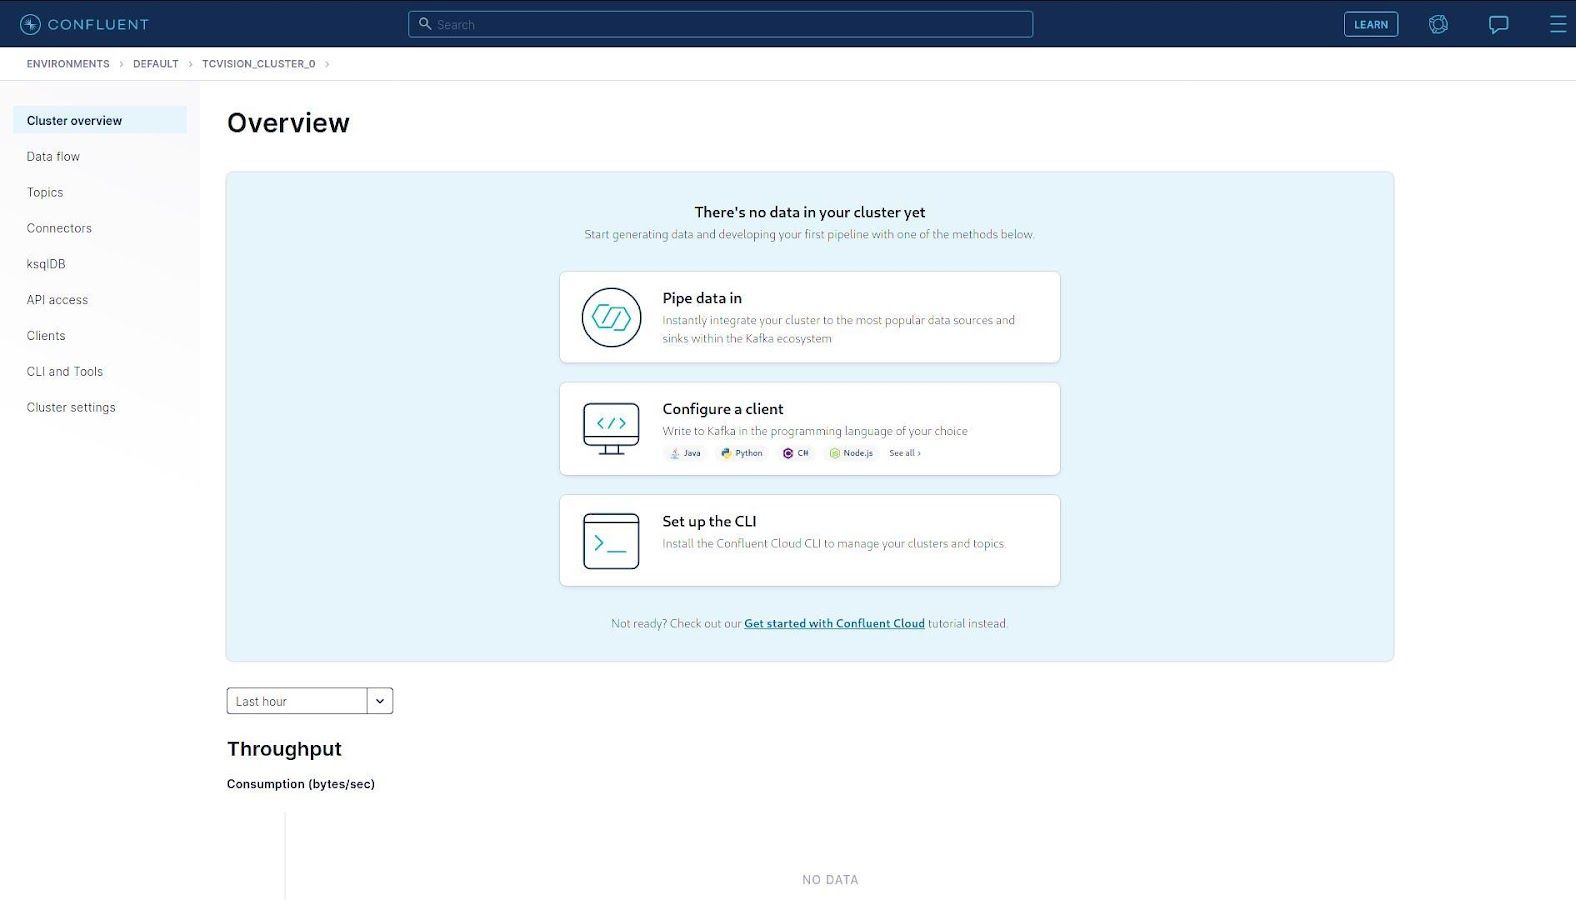Click See all clients link
This screenshot has width=1576, height=900.
905,453
